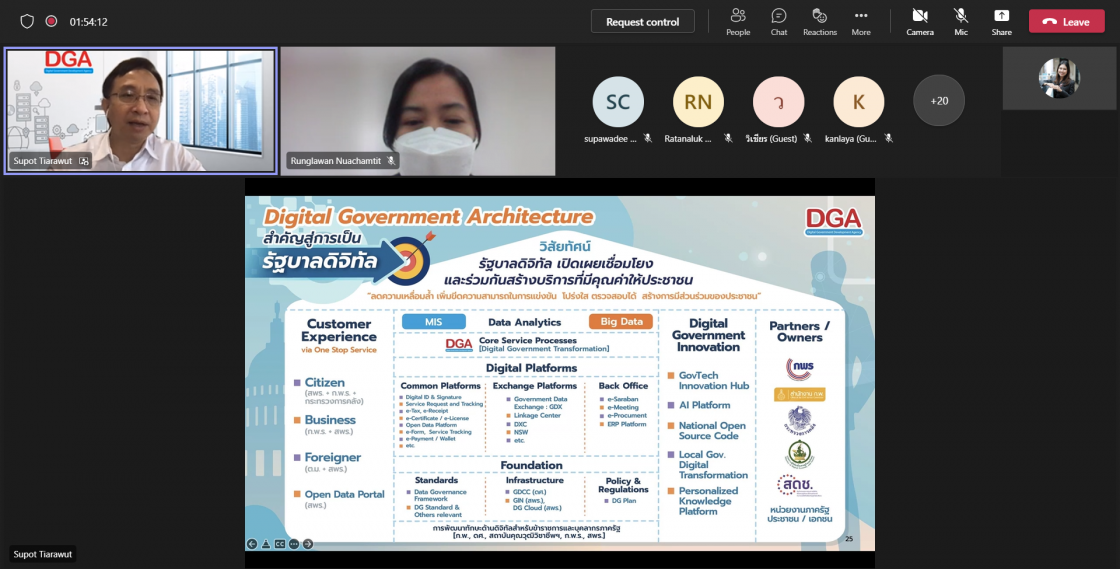
Task: Click the shield security icon
Action: 27,21
